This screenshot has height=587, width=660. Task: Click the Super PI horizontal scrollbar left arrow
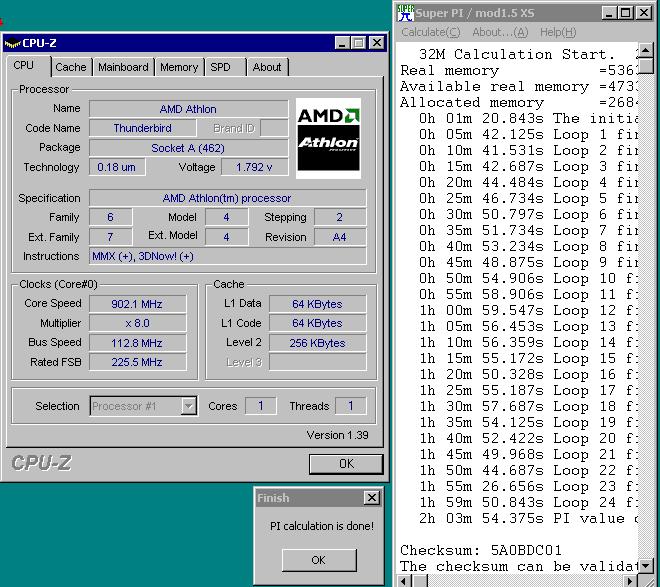405,581
